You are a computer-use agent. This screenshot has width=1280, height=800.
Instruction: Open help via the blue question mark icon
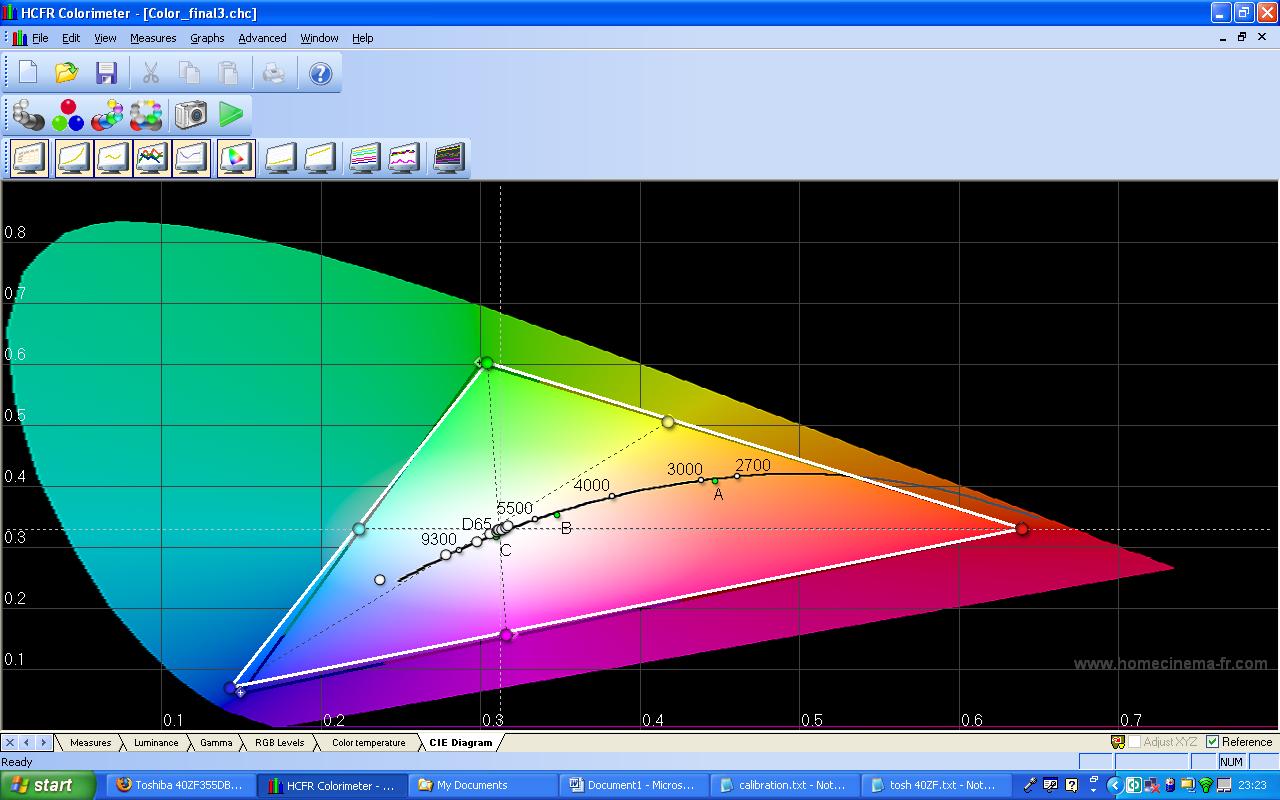[320, 73]
